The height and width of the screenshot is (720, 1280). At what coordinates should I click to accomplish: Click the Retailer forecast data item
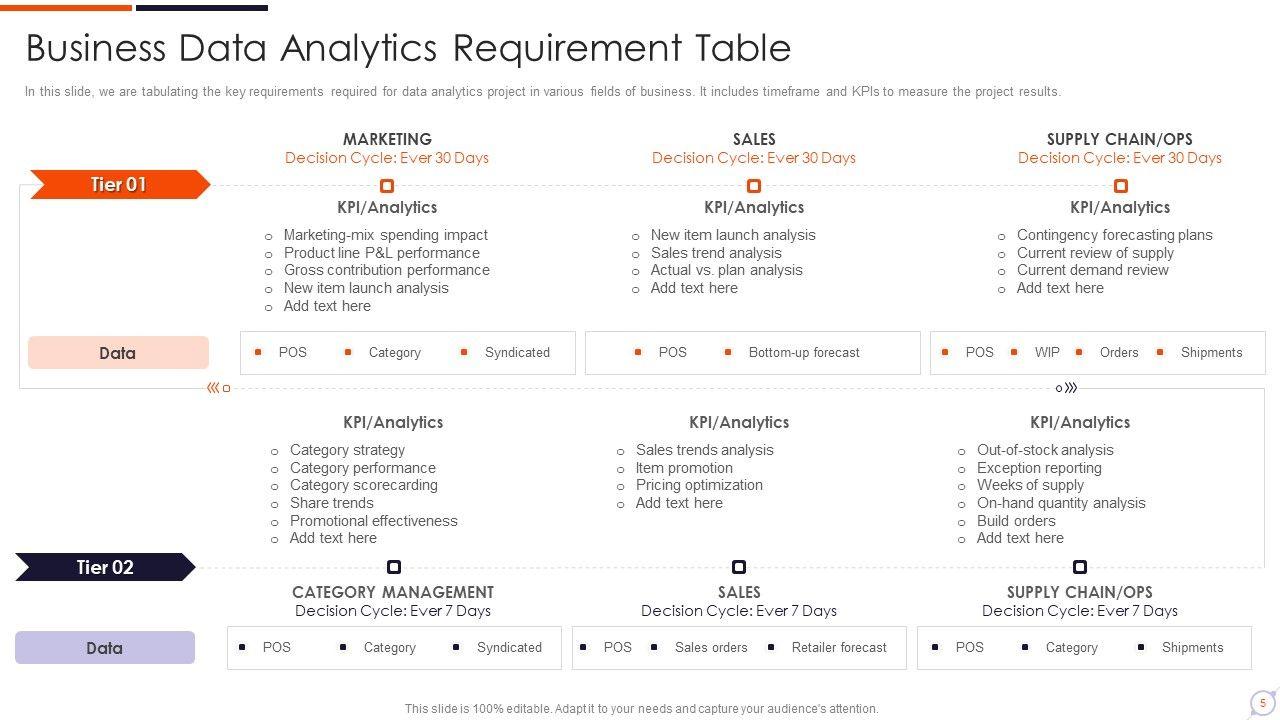coord(839,648)
